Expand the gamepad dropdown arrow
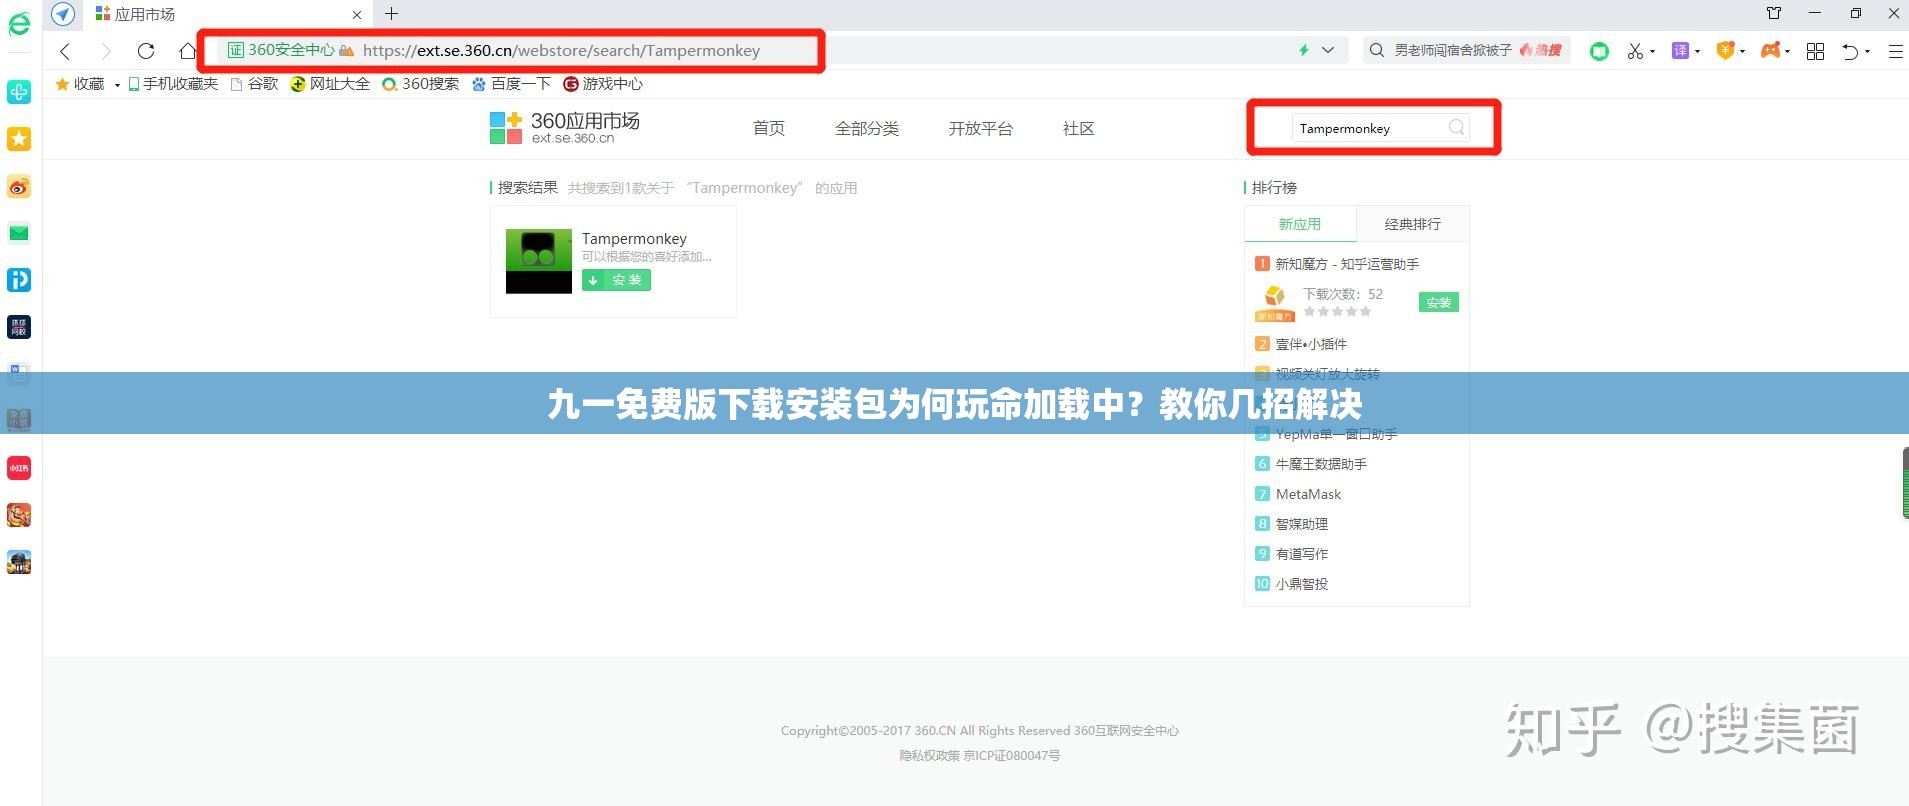Screen dimensions: 1909x806 tap(1788, 51)
